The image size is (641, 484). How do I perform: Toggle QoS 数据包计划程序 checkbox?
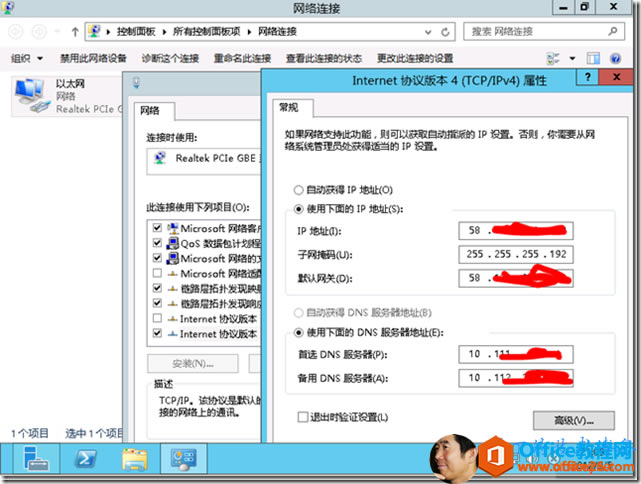157,243
